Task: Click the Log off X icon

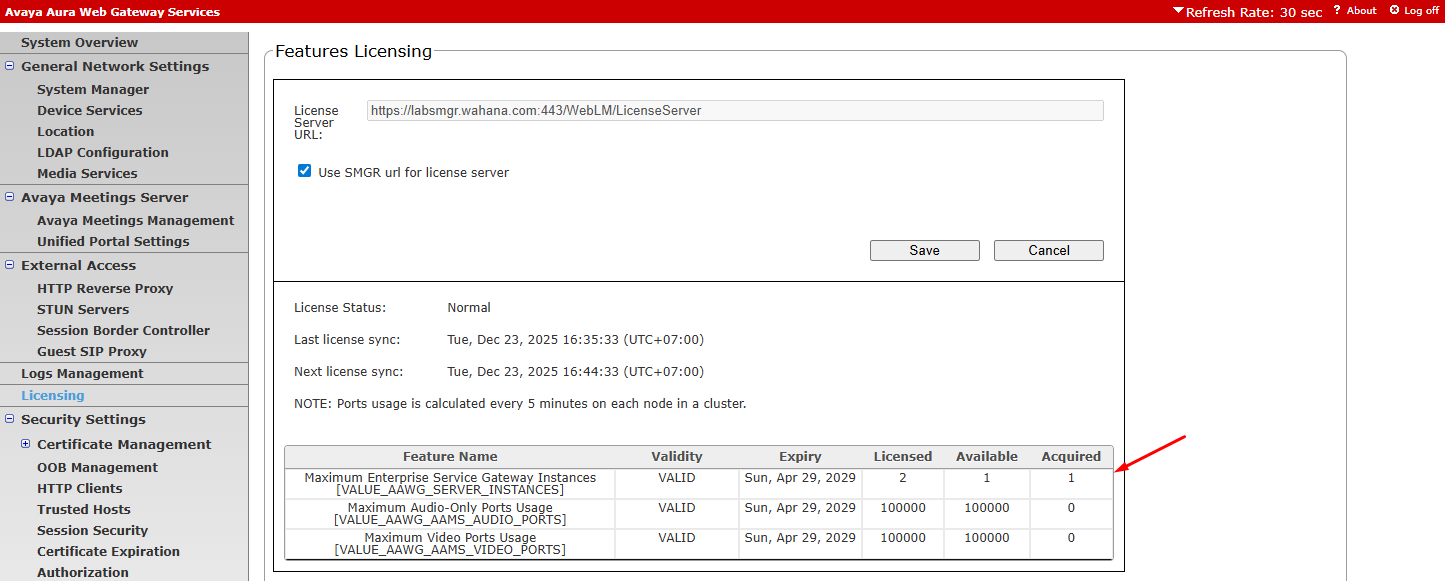Action: click(x=1394, y=11)
